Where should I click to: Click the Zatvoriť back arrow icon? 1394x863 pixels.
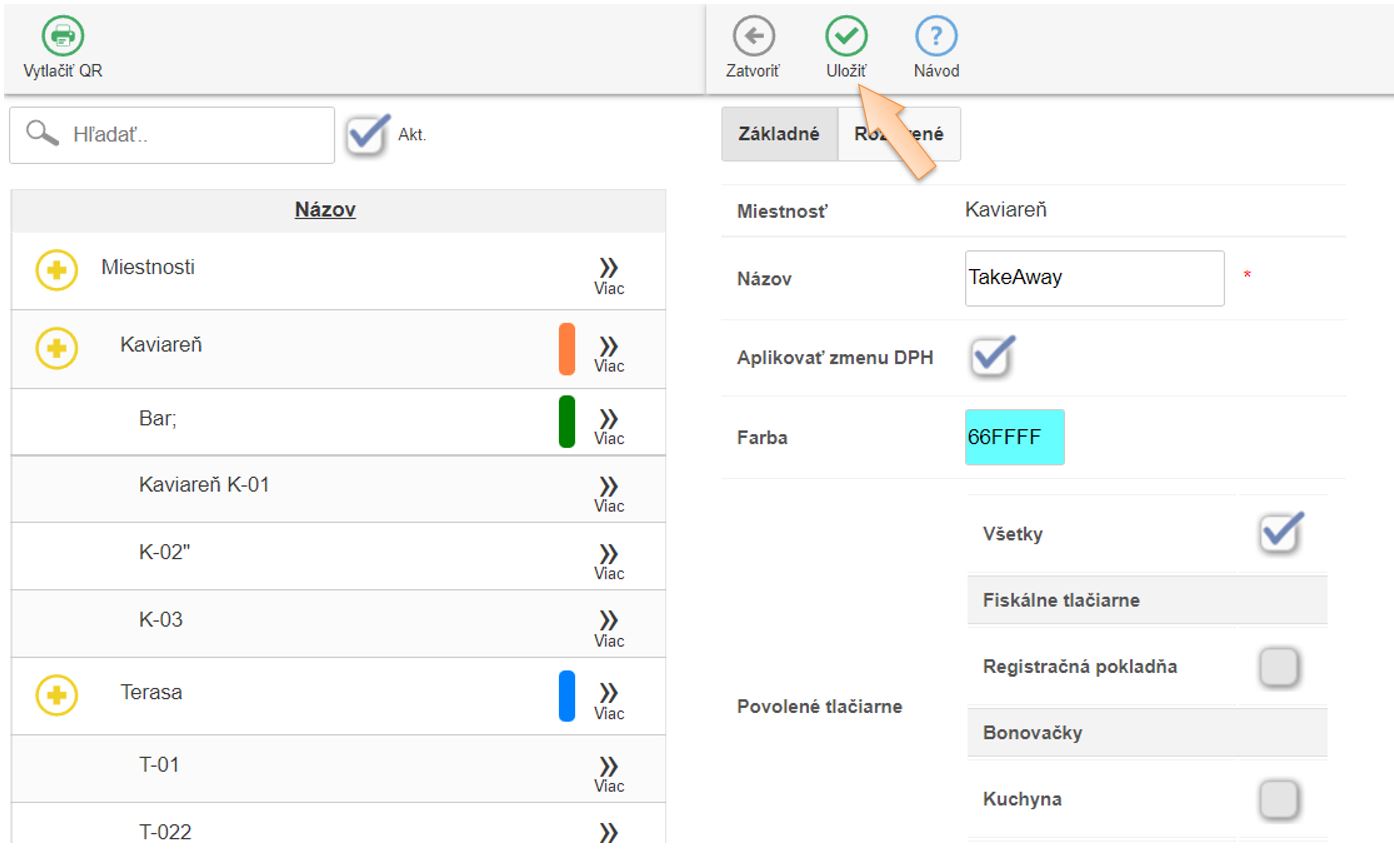(x=753, y=37)
